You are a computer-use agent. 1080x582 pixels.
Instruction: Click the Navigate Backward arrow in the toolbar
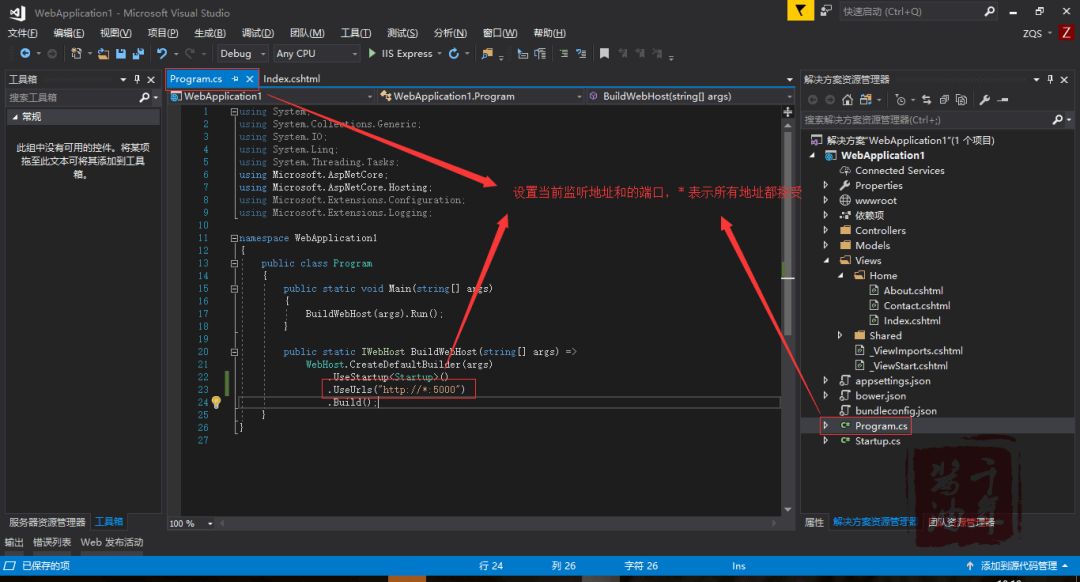point(25,55)
